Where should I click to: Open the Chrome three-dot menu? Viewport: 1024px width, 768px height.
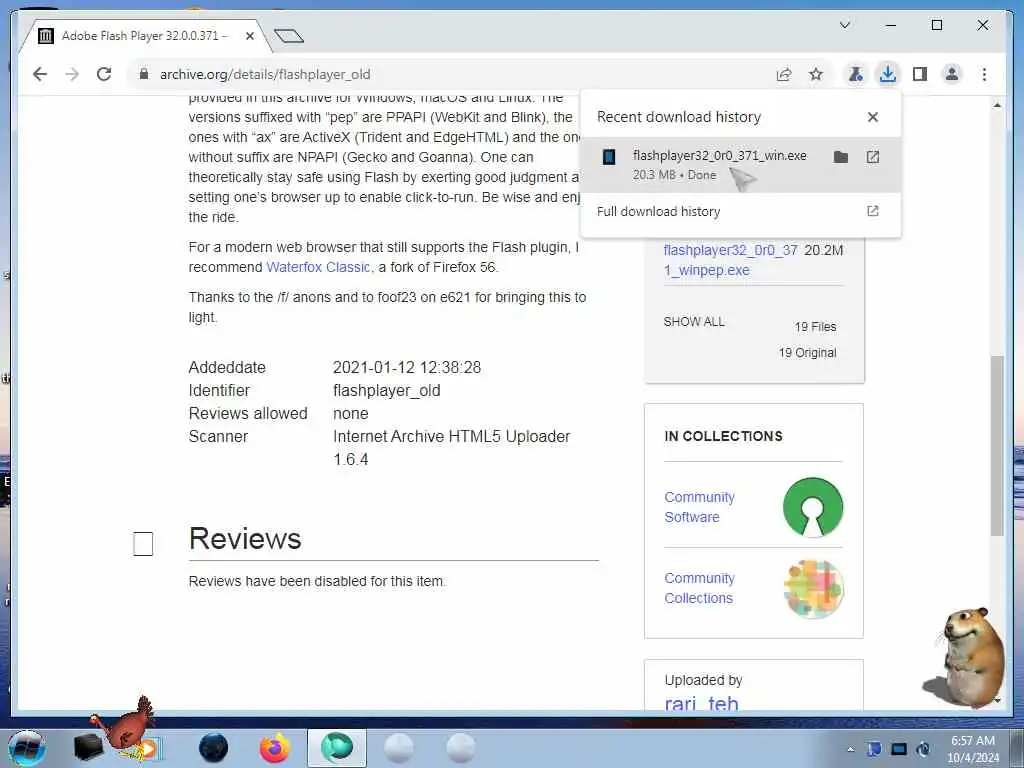(x=984, y=74)
